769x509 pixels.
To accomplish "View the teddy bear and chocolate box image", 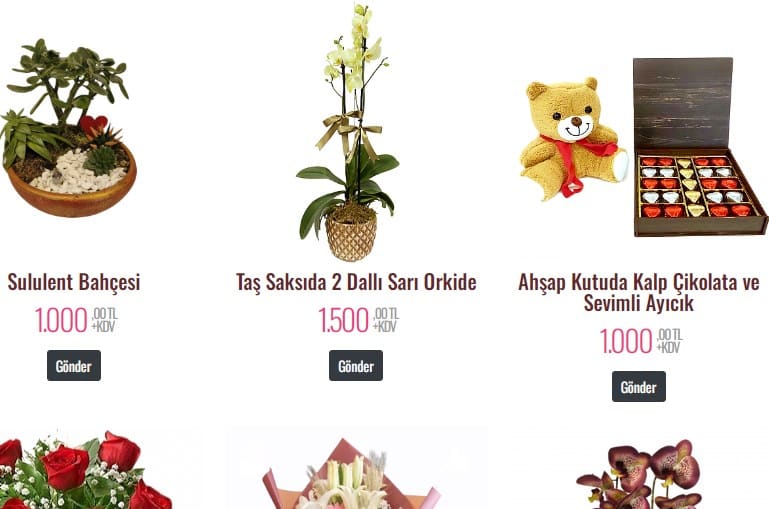I will tap(643, 147).
